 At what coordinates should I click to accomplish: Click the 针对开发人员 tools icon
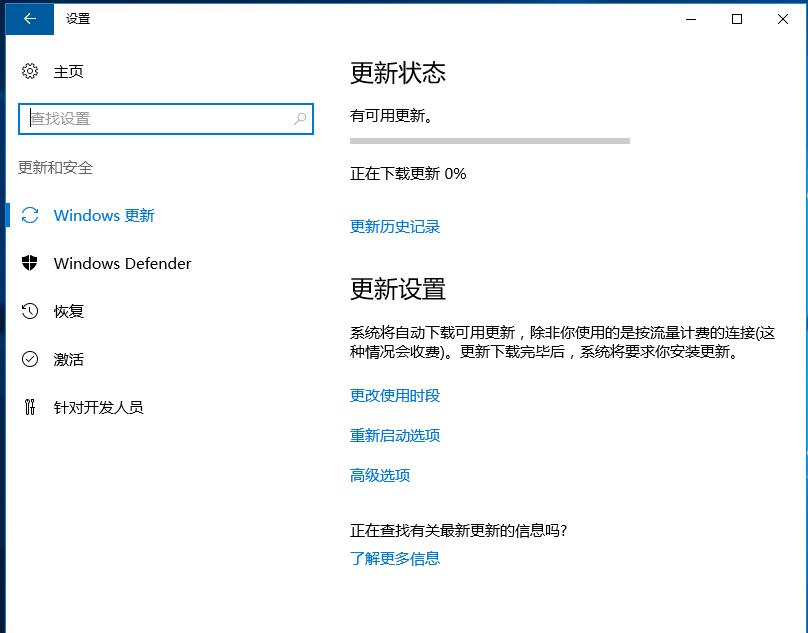30,407
